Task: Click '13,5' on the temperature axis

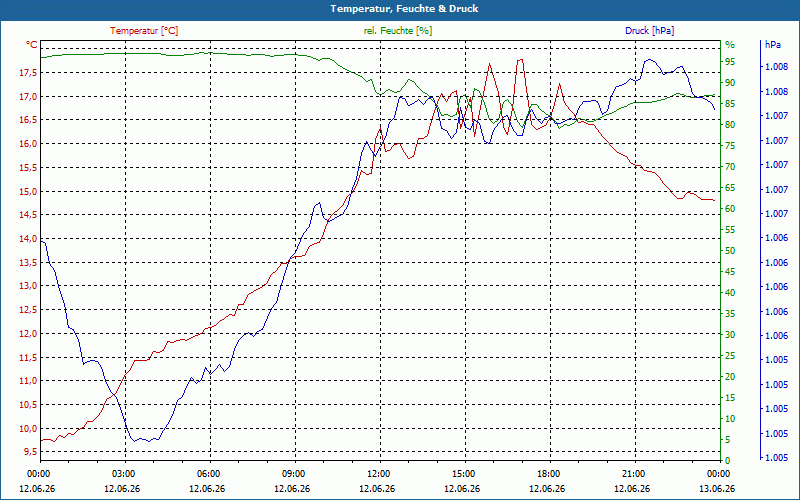Action: (x=28, y=263)
